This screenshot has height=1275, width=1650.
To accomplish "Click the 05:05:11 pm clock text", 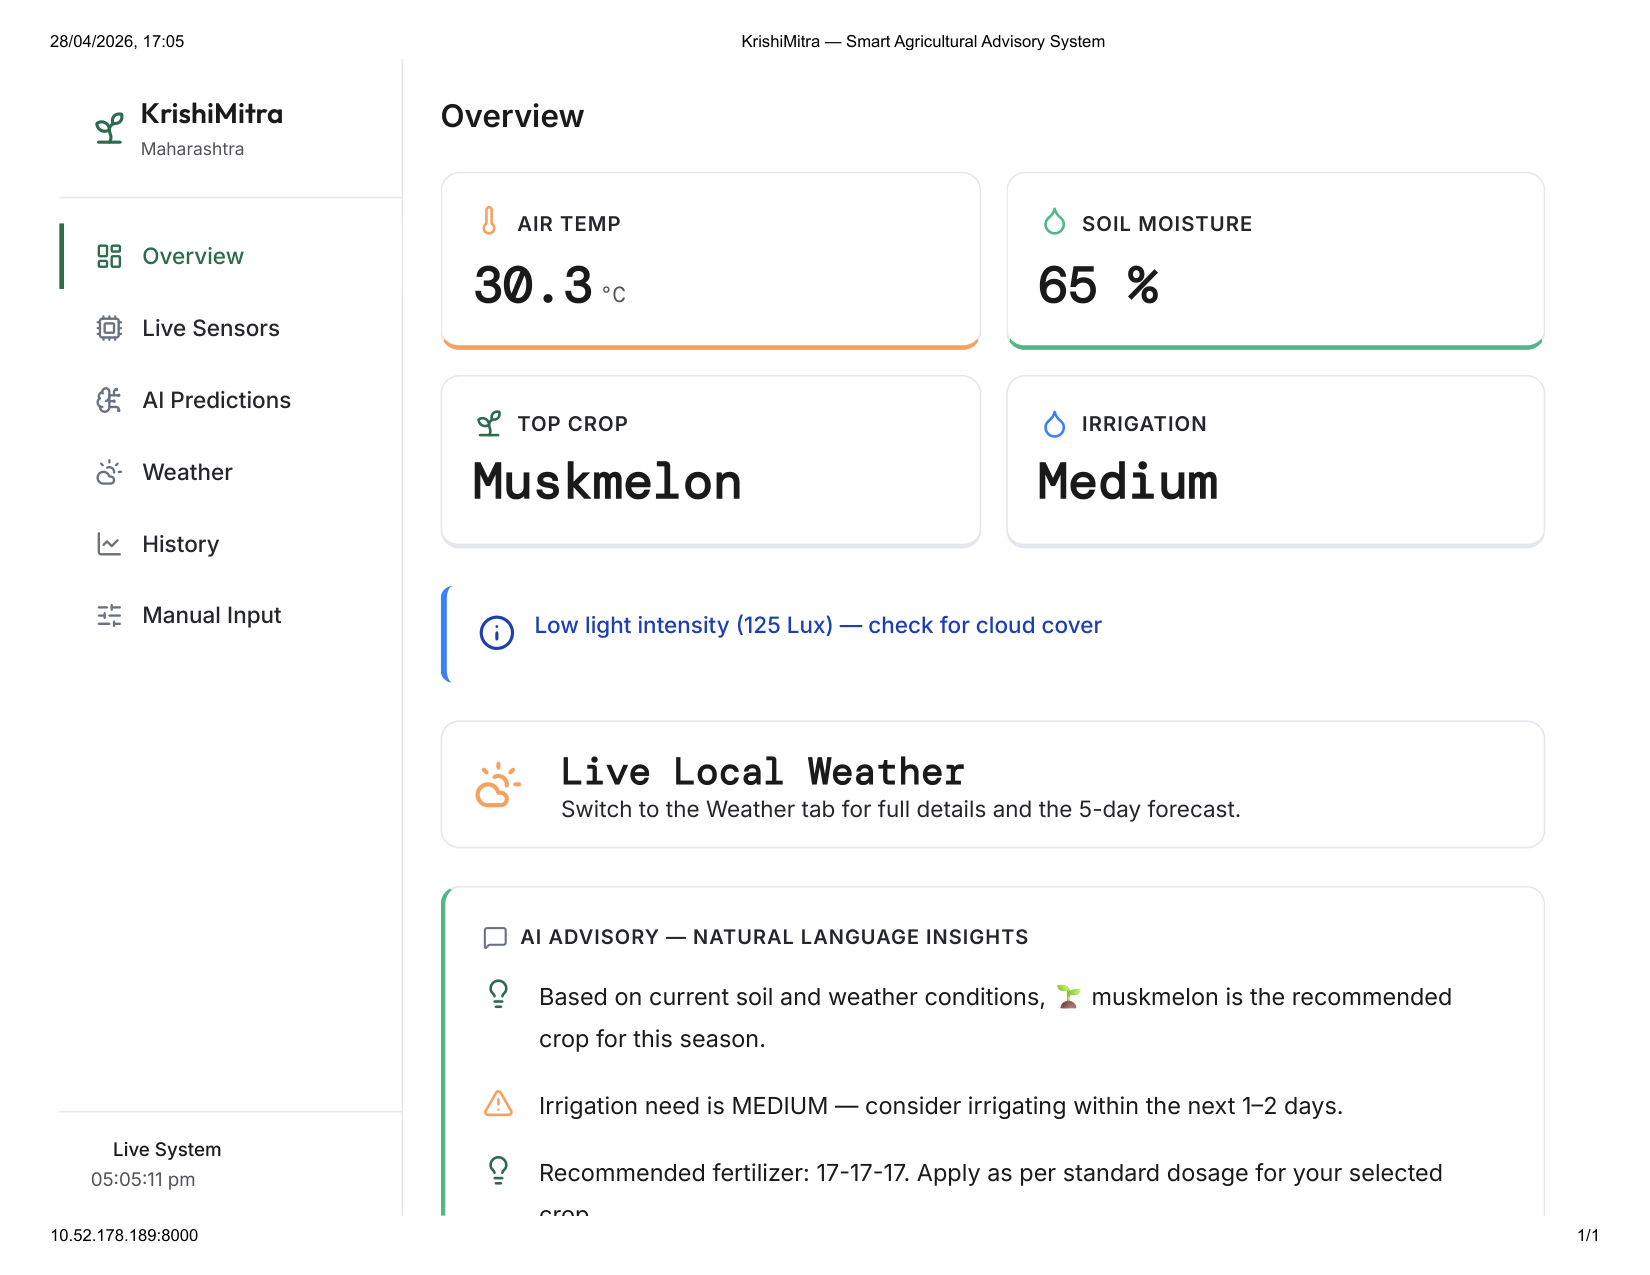I will point(143,1180).
